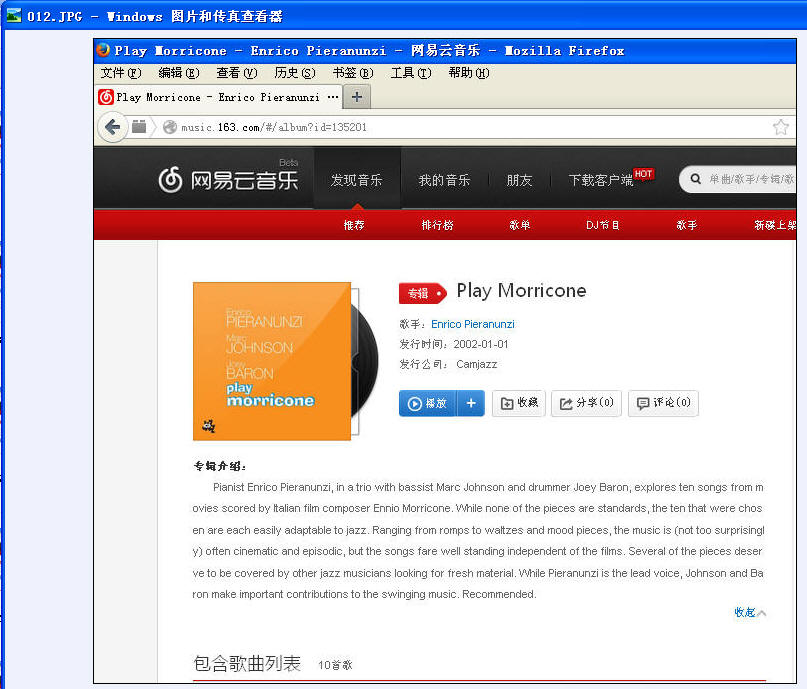Select the 新碟上架 sub-navigation item
The width and height of the screenshot is (807, 689).
775,225
